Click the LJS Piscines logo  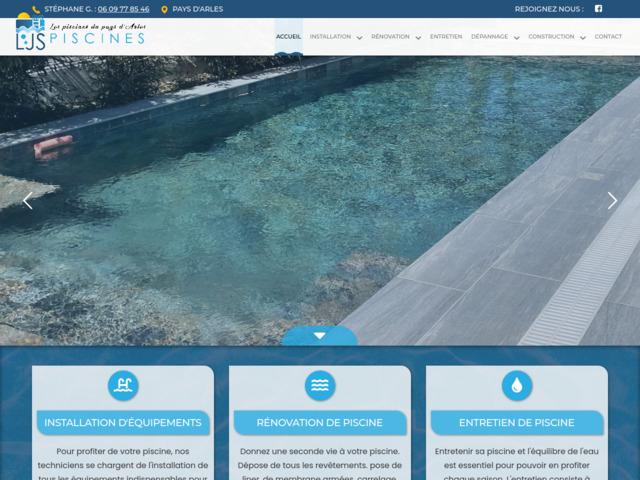[x=80, y=34]
